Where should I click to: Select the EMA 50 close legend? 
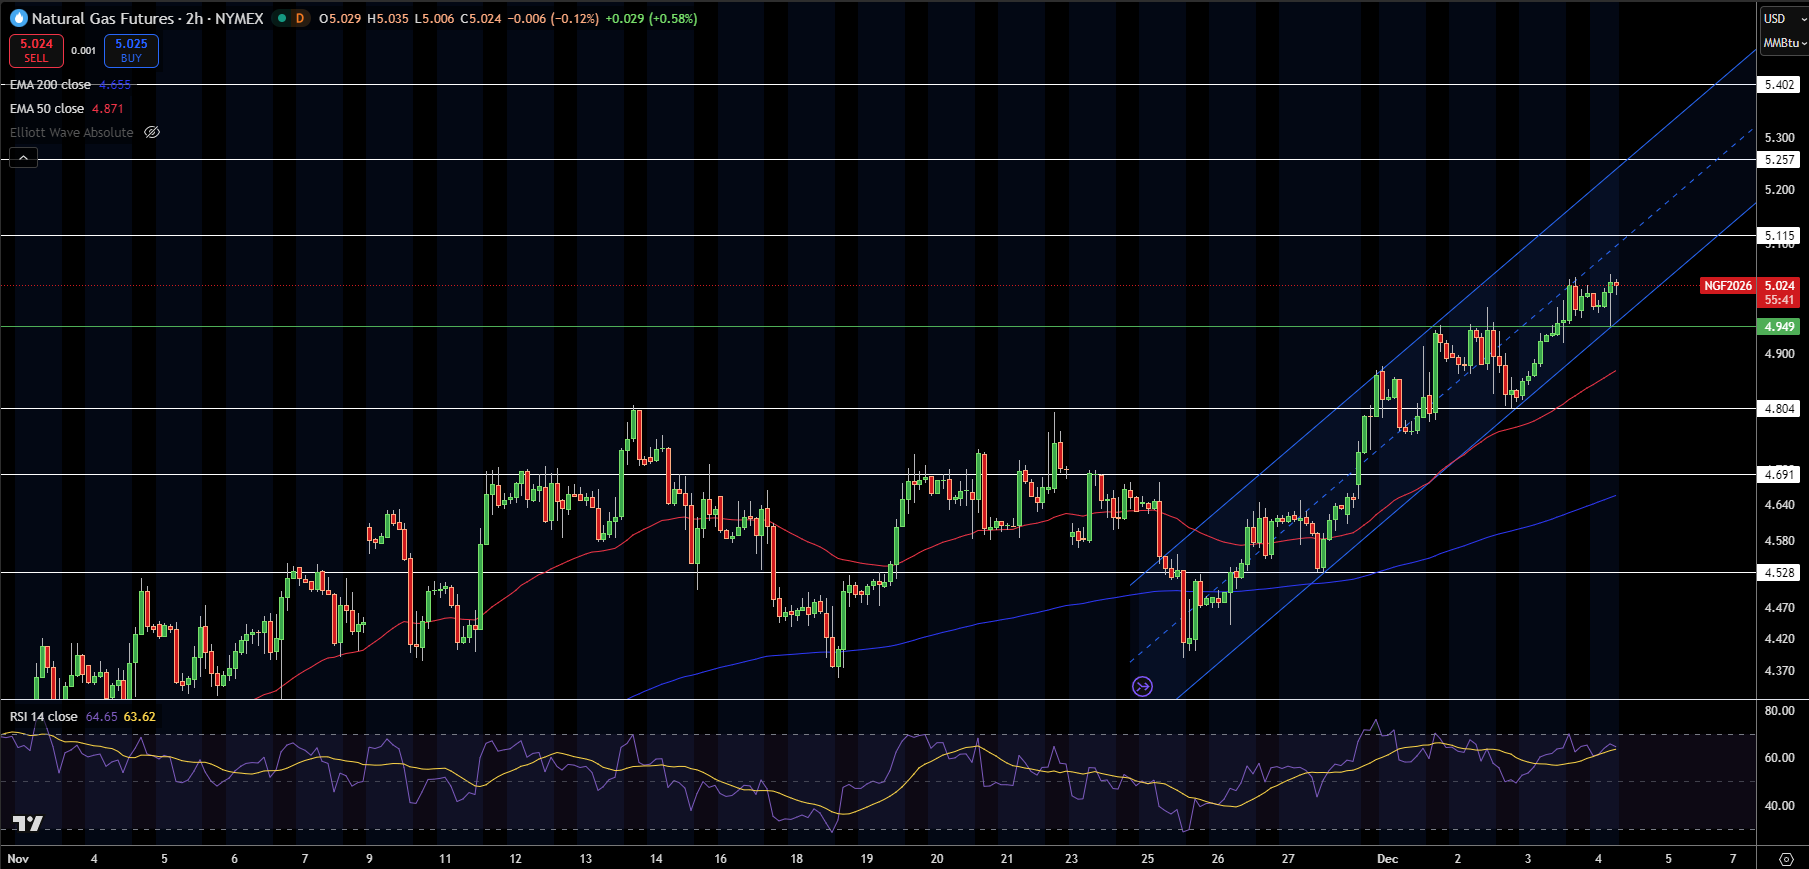tap(47, 109)
